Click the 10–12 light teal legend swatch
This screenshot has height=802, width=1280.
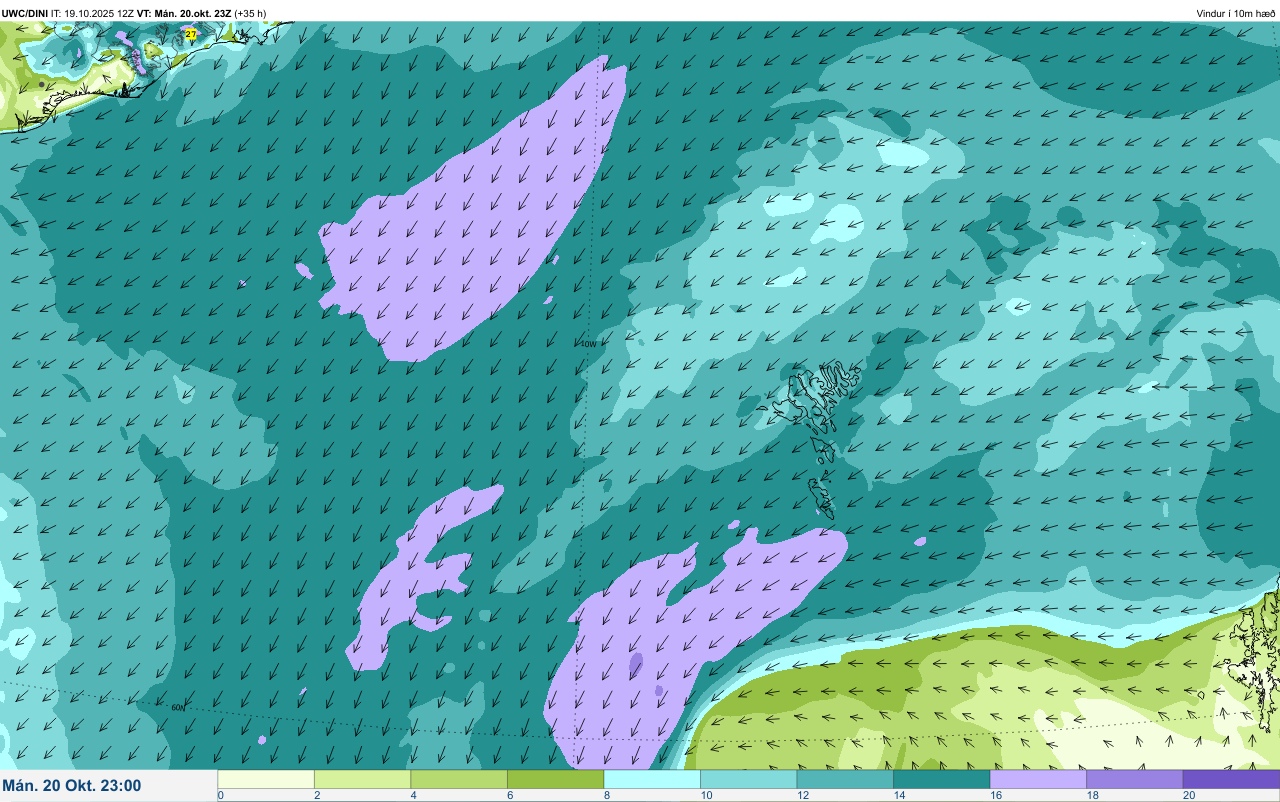[748, 779]
